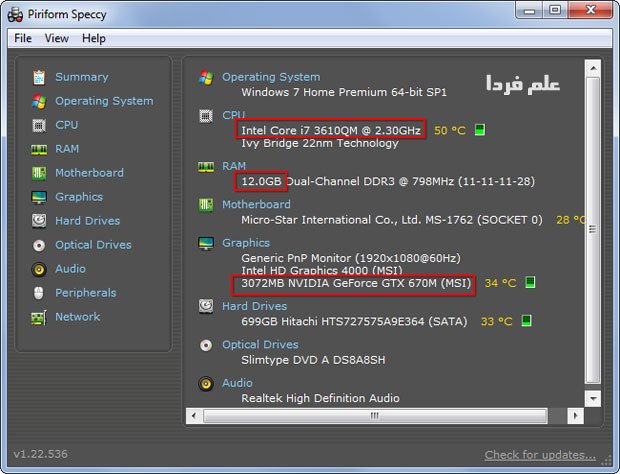Open the CPU section in sidebar
This screenshot has width=620, height=474.
66,125
